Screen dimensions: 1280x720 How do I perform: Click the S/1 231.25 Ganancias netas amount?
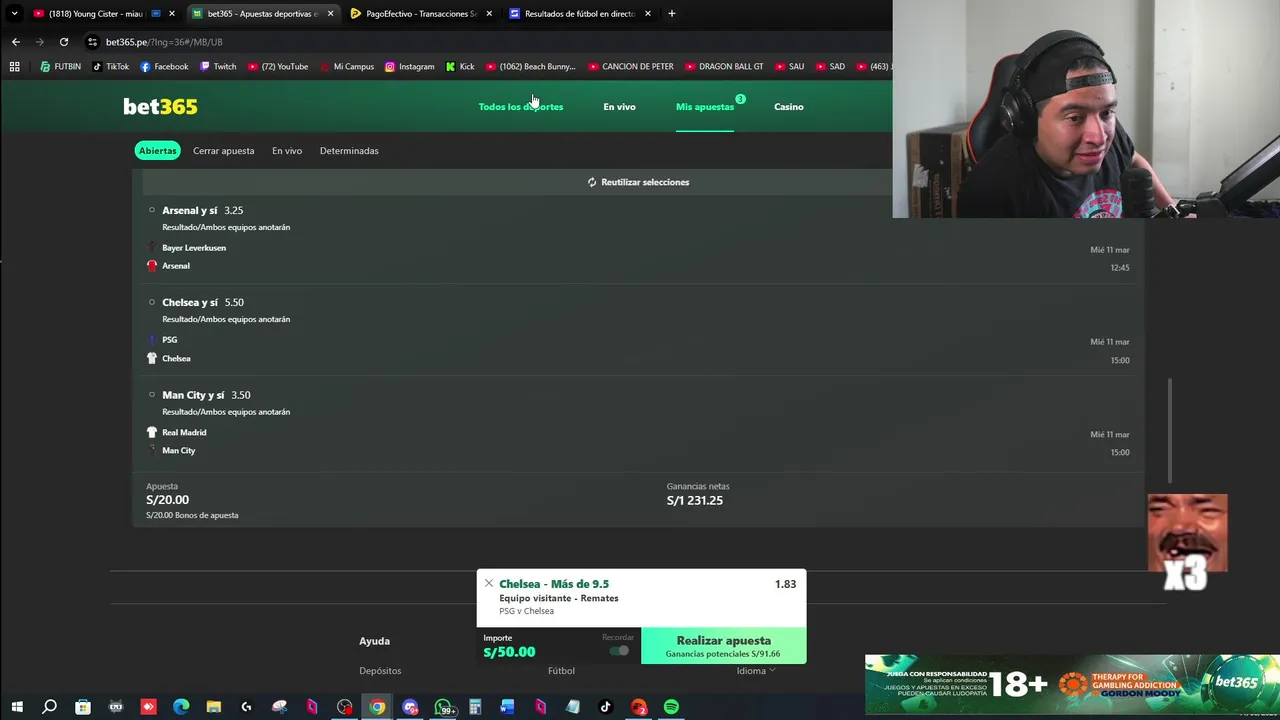coord(694,500)
